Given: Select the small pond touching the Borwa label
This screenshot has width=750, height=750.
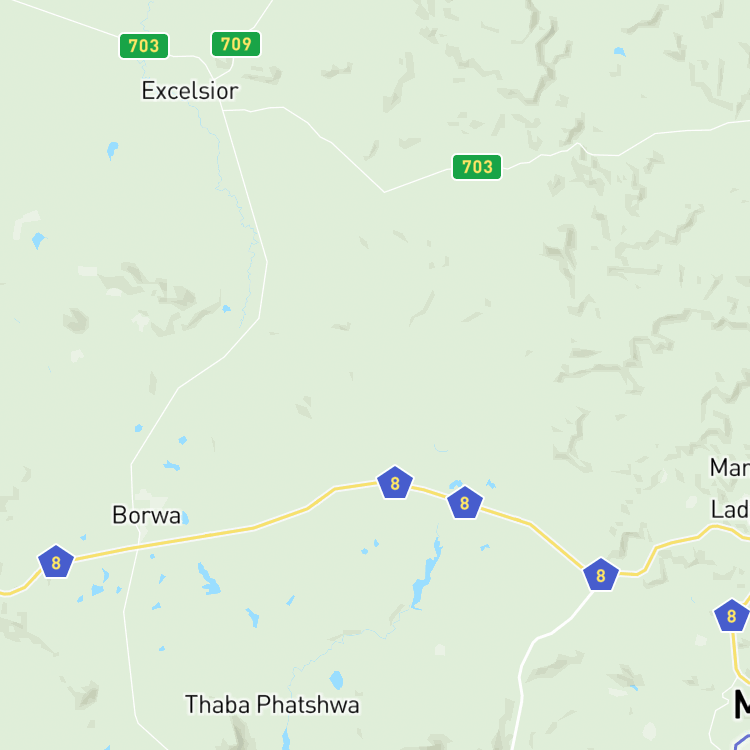Looking at the screenshot, I should click(x=185, y=518).
